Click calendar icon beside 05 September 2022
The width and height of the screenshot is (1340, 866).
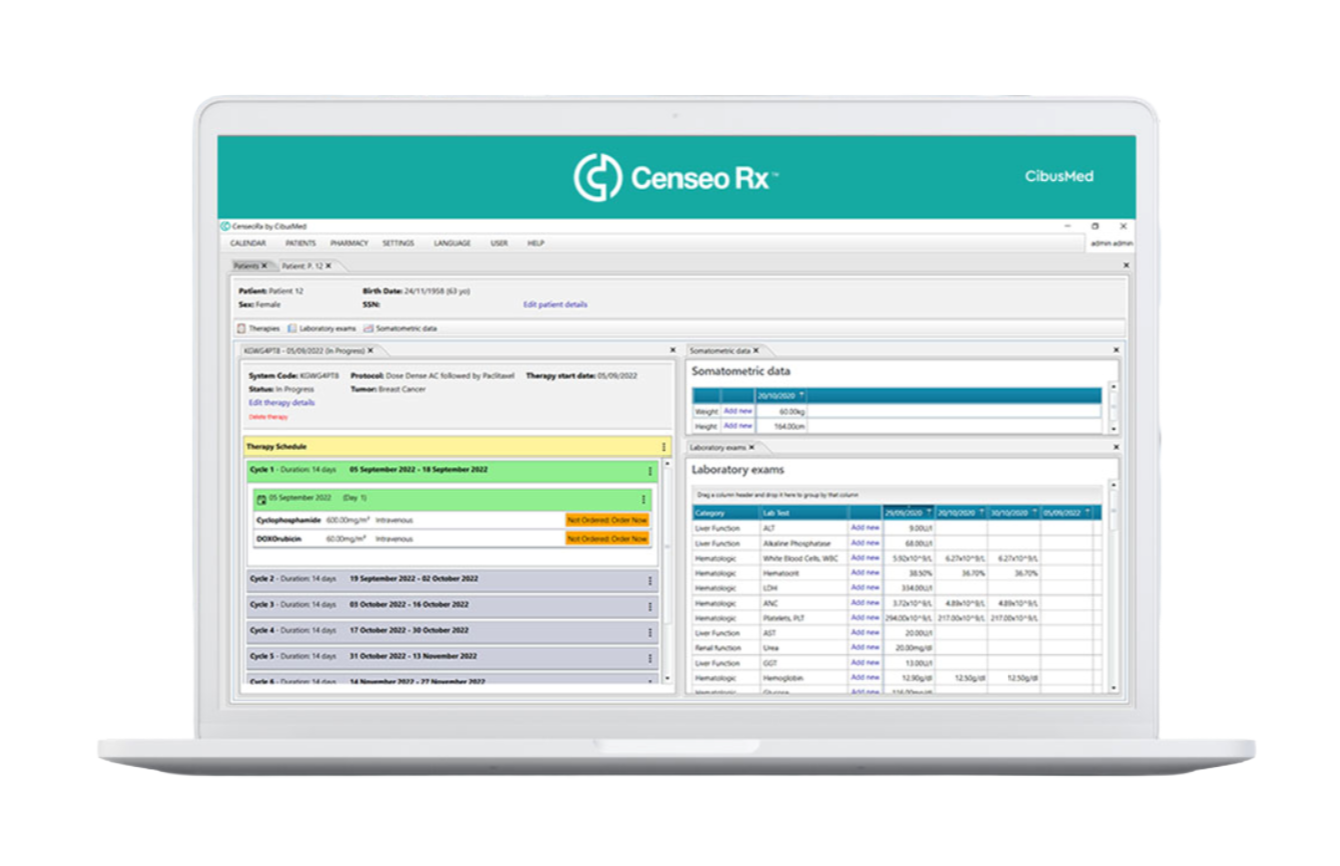point(261,498)
